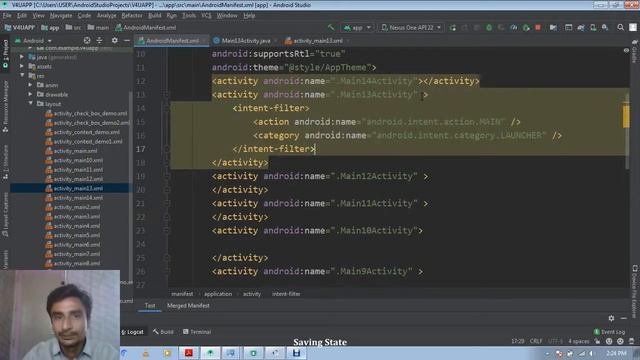Click the user avatar icon in toolbar
640x360 pixels.
point(633,28)
